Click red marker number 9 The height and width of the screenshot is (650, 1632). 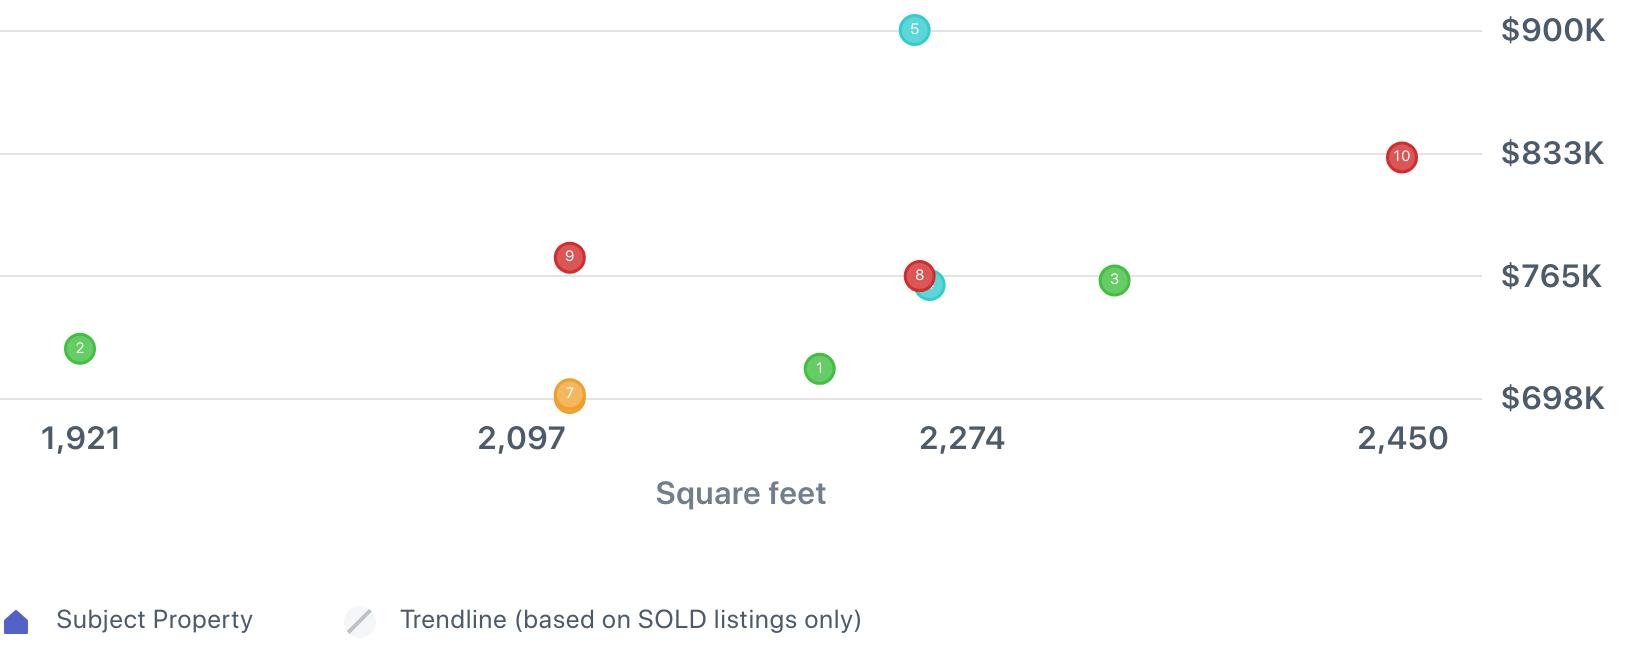point(569,258)
